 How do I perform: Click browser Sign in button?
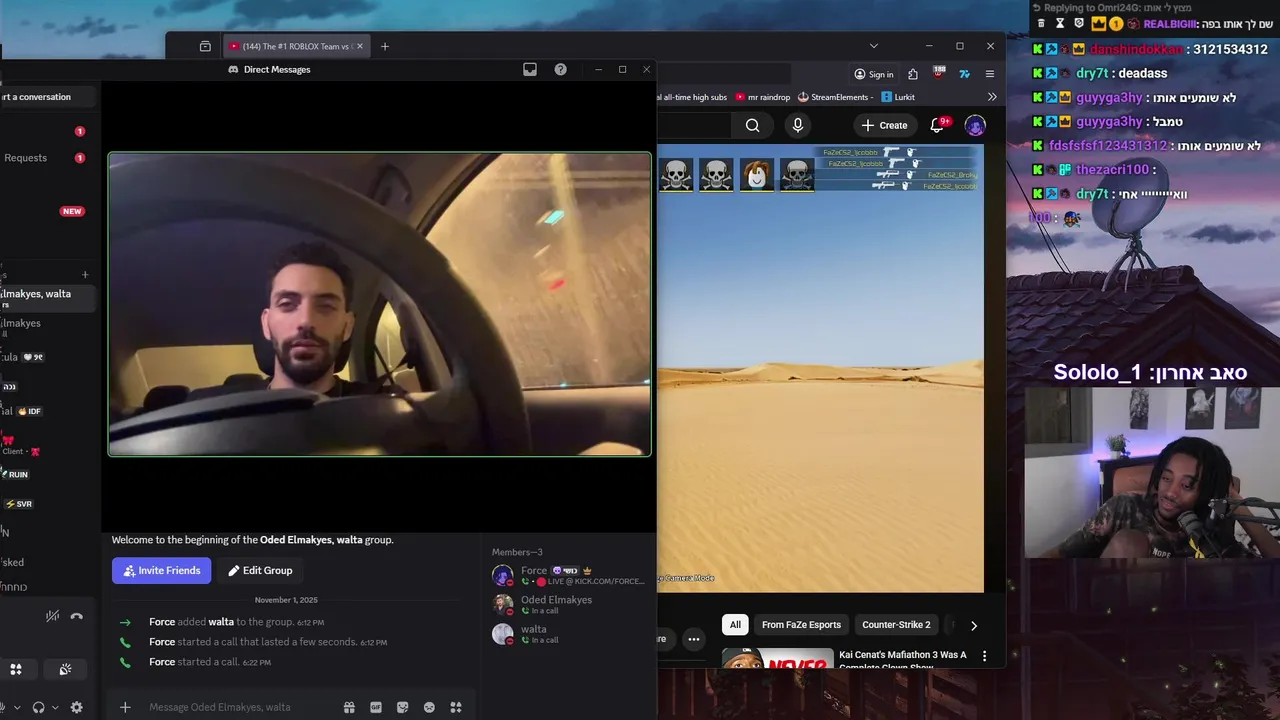pyautogui.click(x=873, y=74)
